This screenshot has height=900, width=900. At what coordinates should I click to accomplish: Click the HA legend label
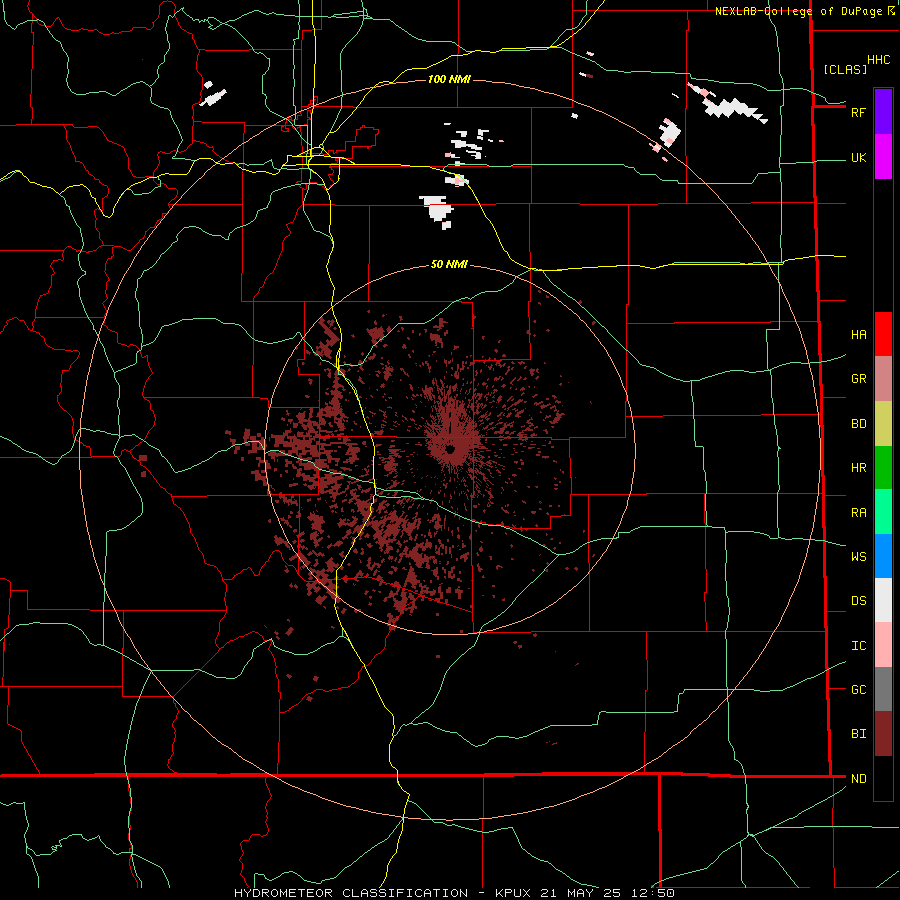click(x=858, y=335)
